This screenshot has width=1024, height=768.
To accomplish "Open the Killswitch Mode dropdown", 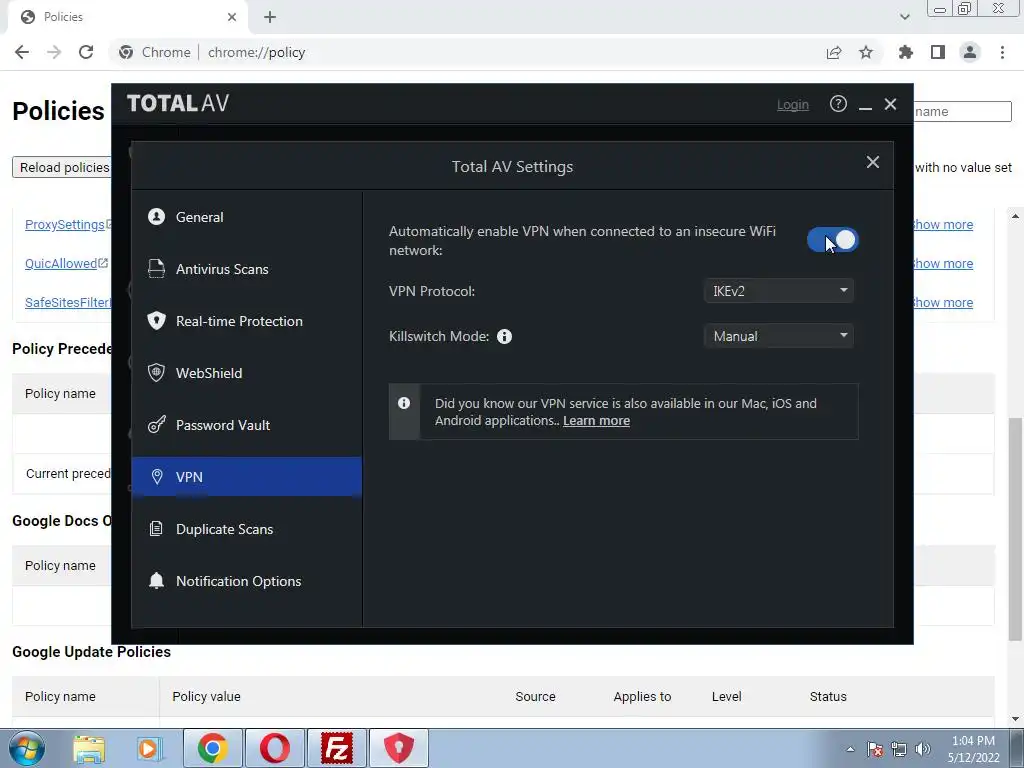I will pos(778,336).
